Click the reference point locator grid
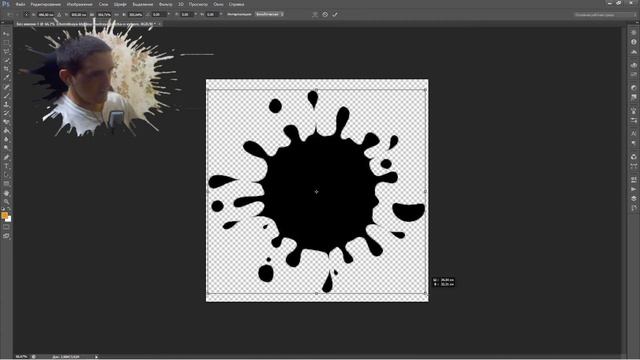 27,14
